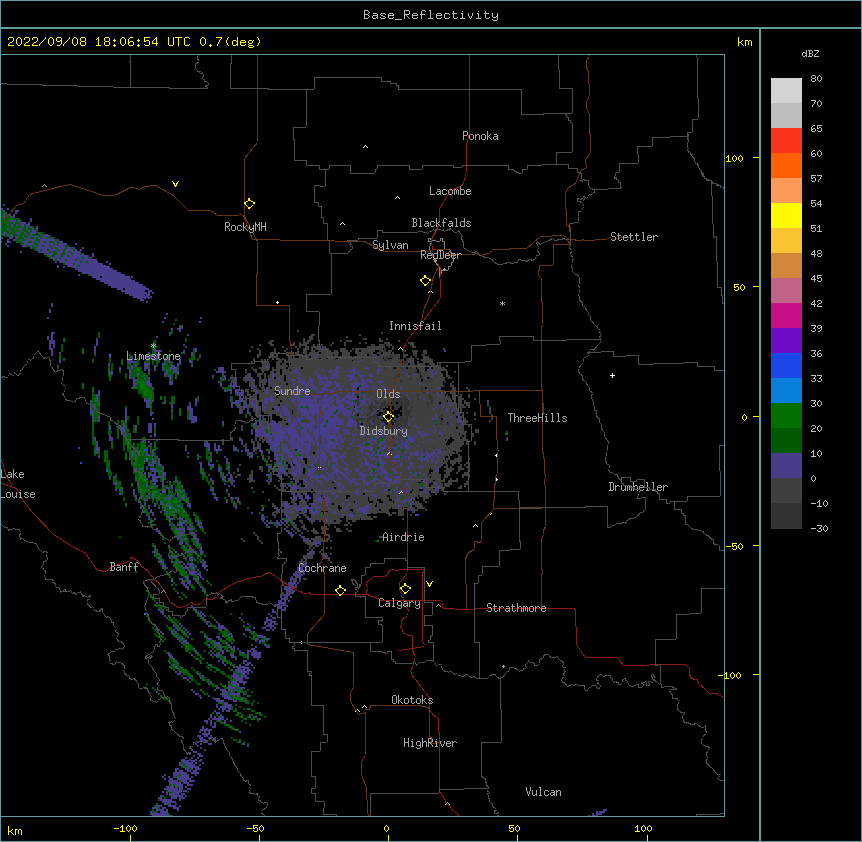Click the Banff town label
Image resolution: width=862 pixels, height=842 pixels.
124,567
